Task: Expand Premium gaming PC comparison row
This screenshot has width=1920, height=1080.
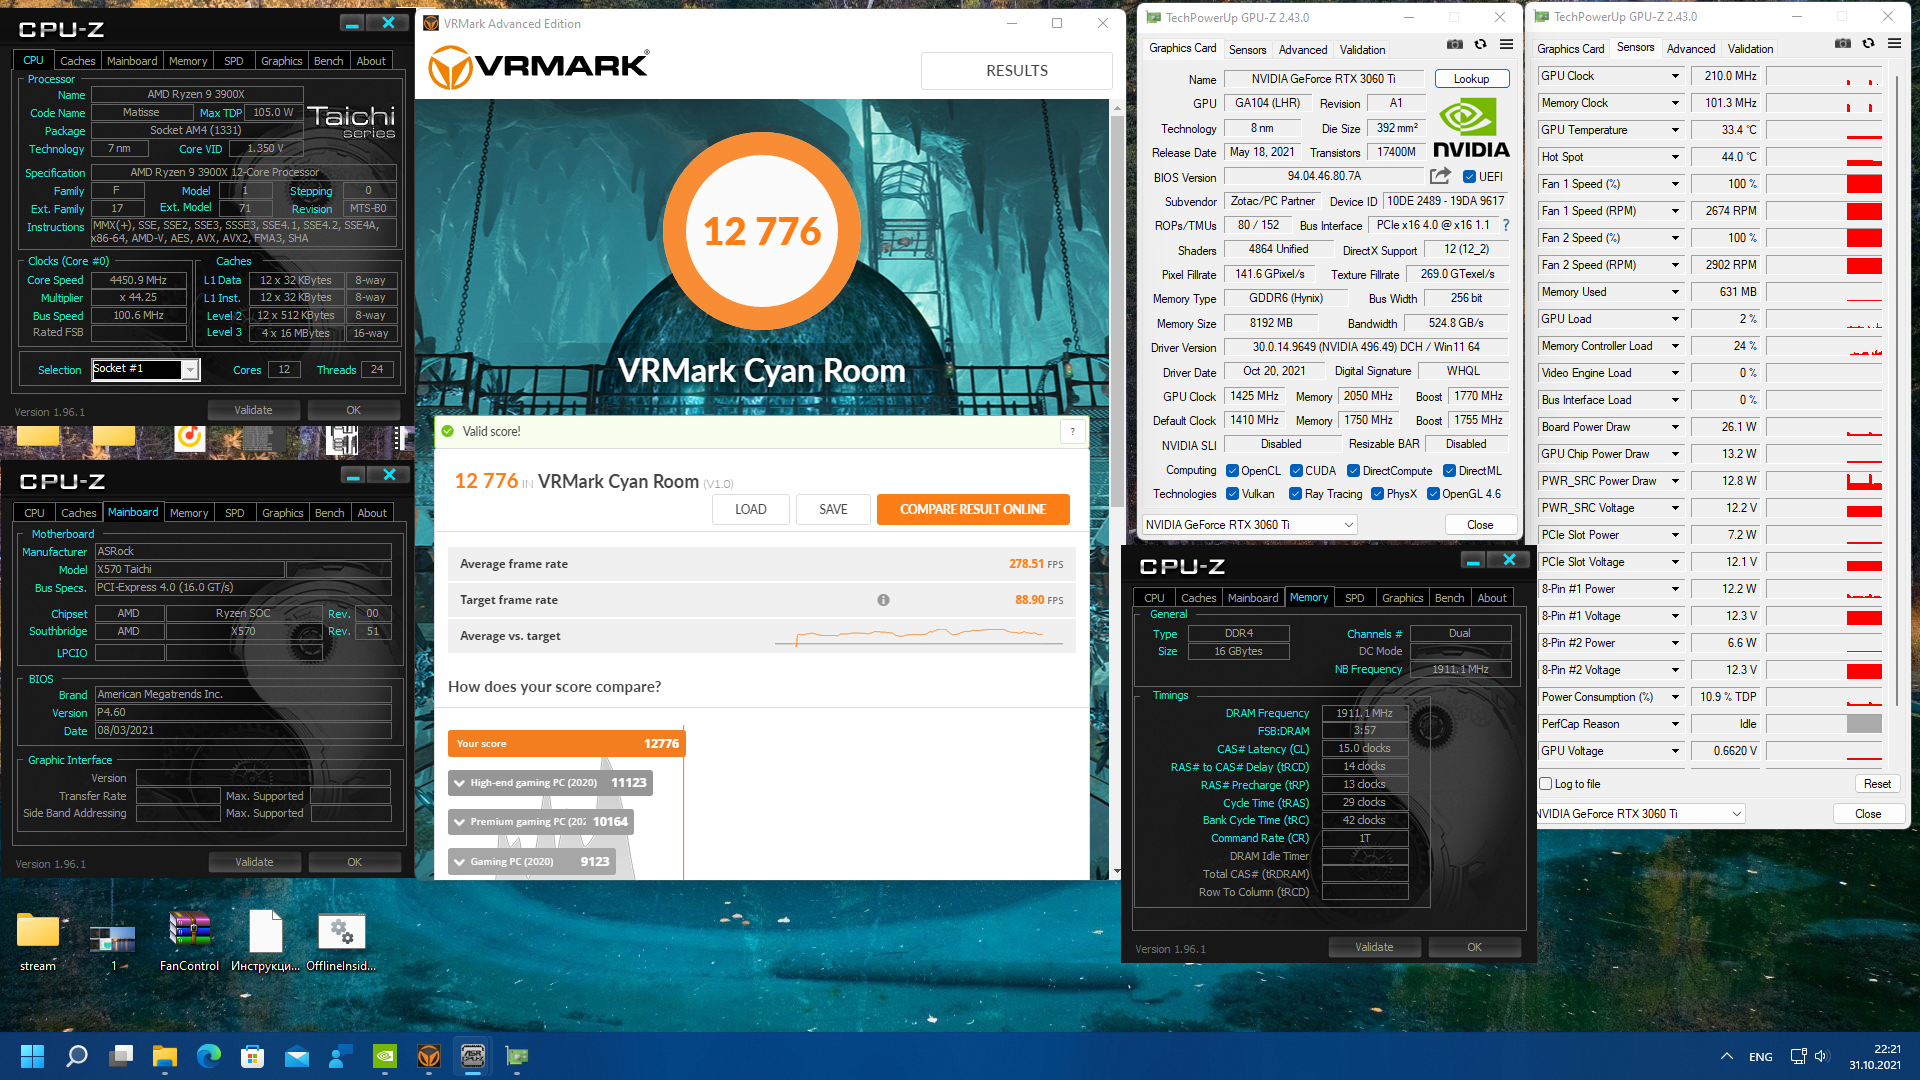Action: [541, 822]
